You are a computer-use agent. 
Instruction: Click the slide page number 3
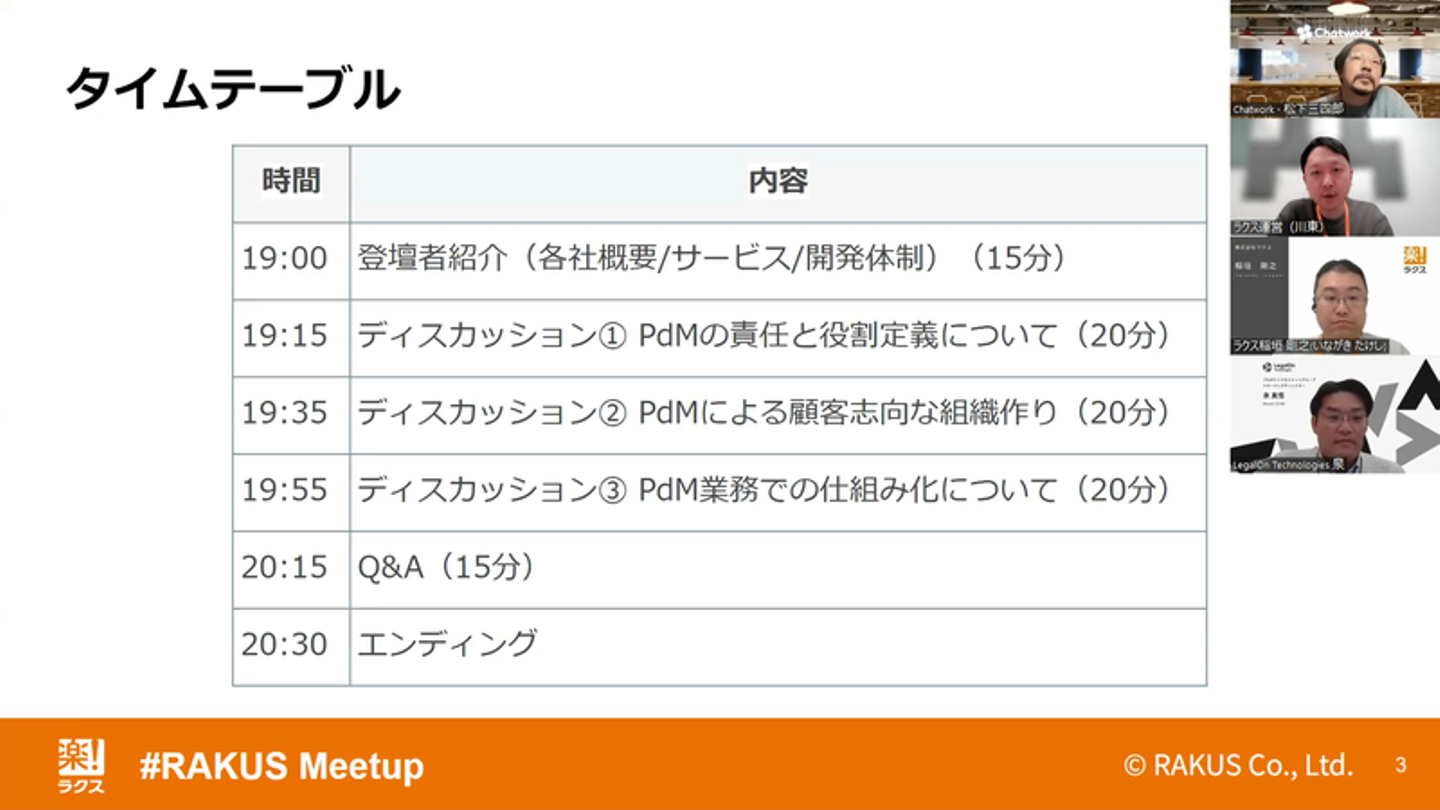pyautogui.click(x=1400, y=766)
